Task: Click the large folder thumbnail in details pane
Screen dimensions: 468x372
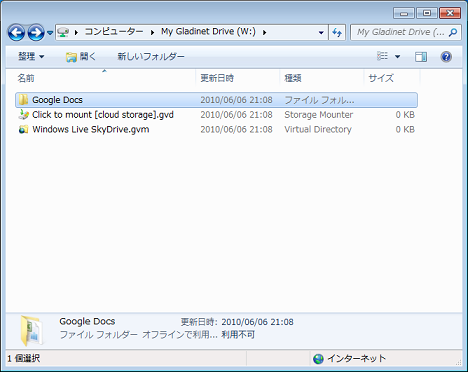Action: coord(32,330)
